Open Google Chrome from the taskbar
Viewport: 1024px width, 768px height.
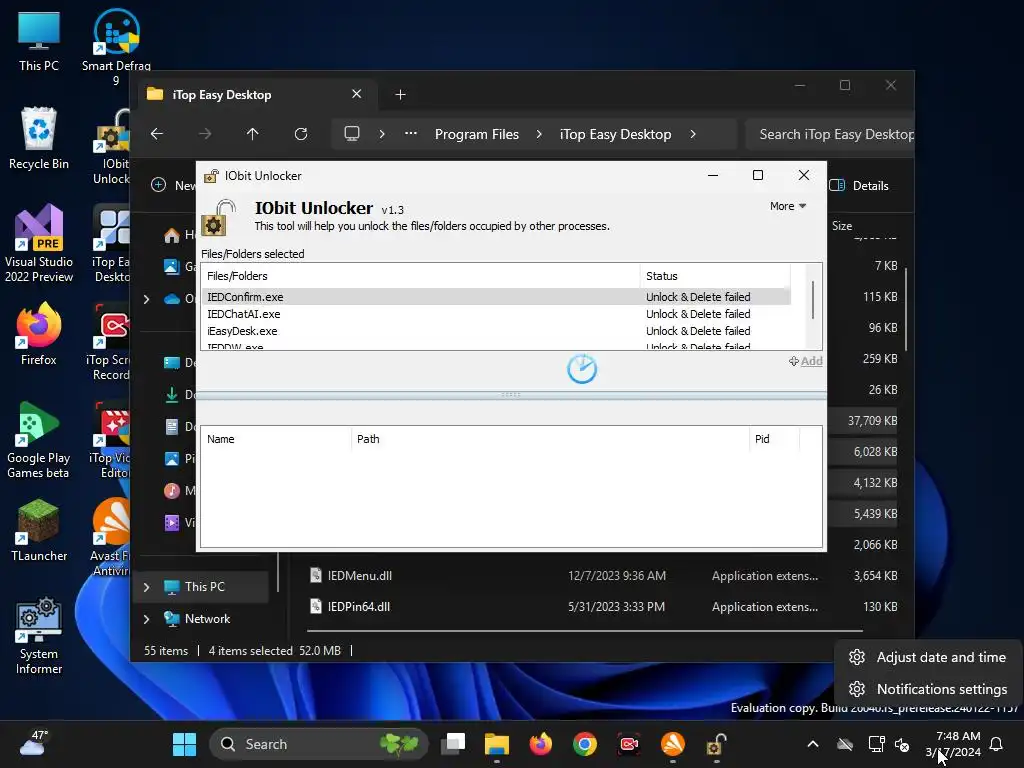click(x=584, y=744)
